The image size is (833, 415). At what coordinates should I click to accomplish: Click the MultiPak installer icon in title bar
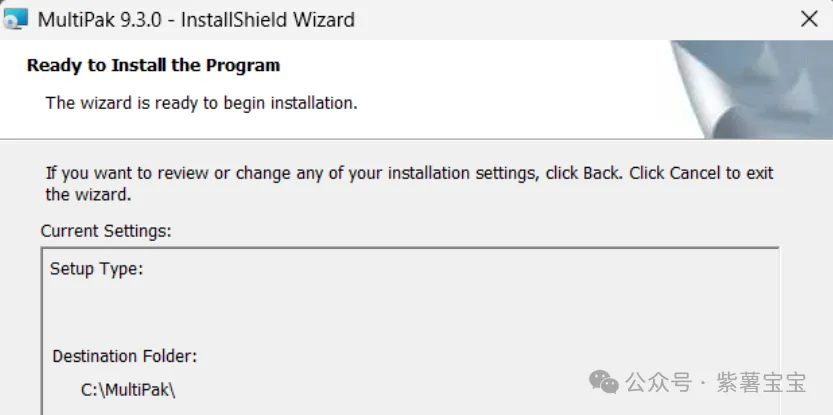[x=16, y=19]
